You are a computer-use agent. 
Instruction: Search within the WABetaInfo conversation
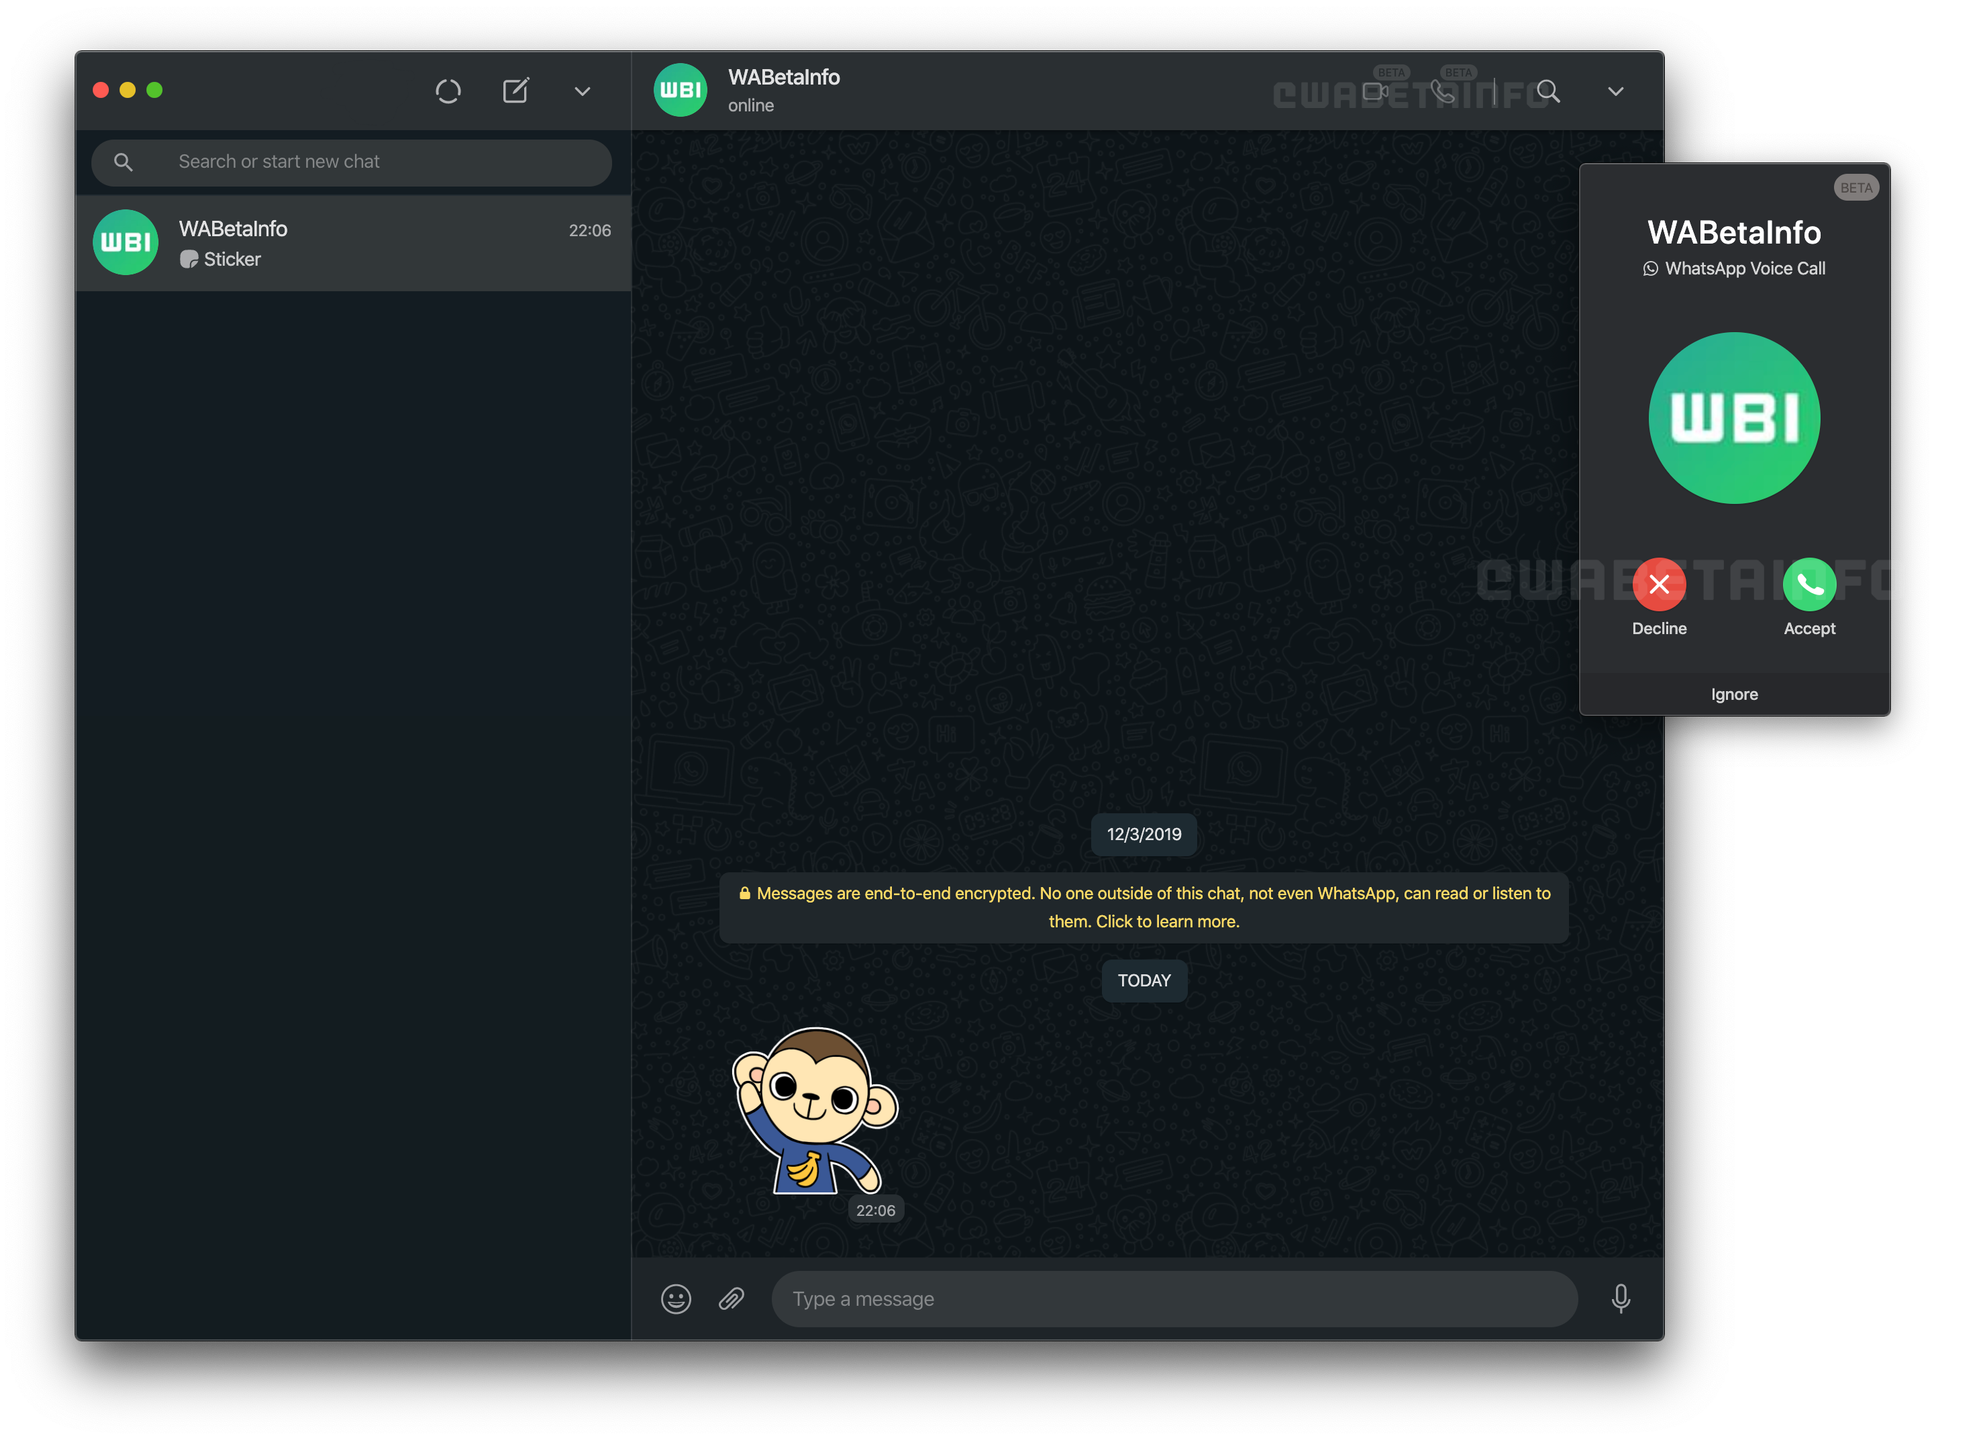1548,91
